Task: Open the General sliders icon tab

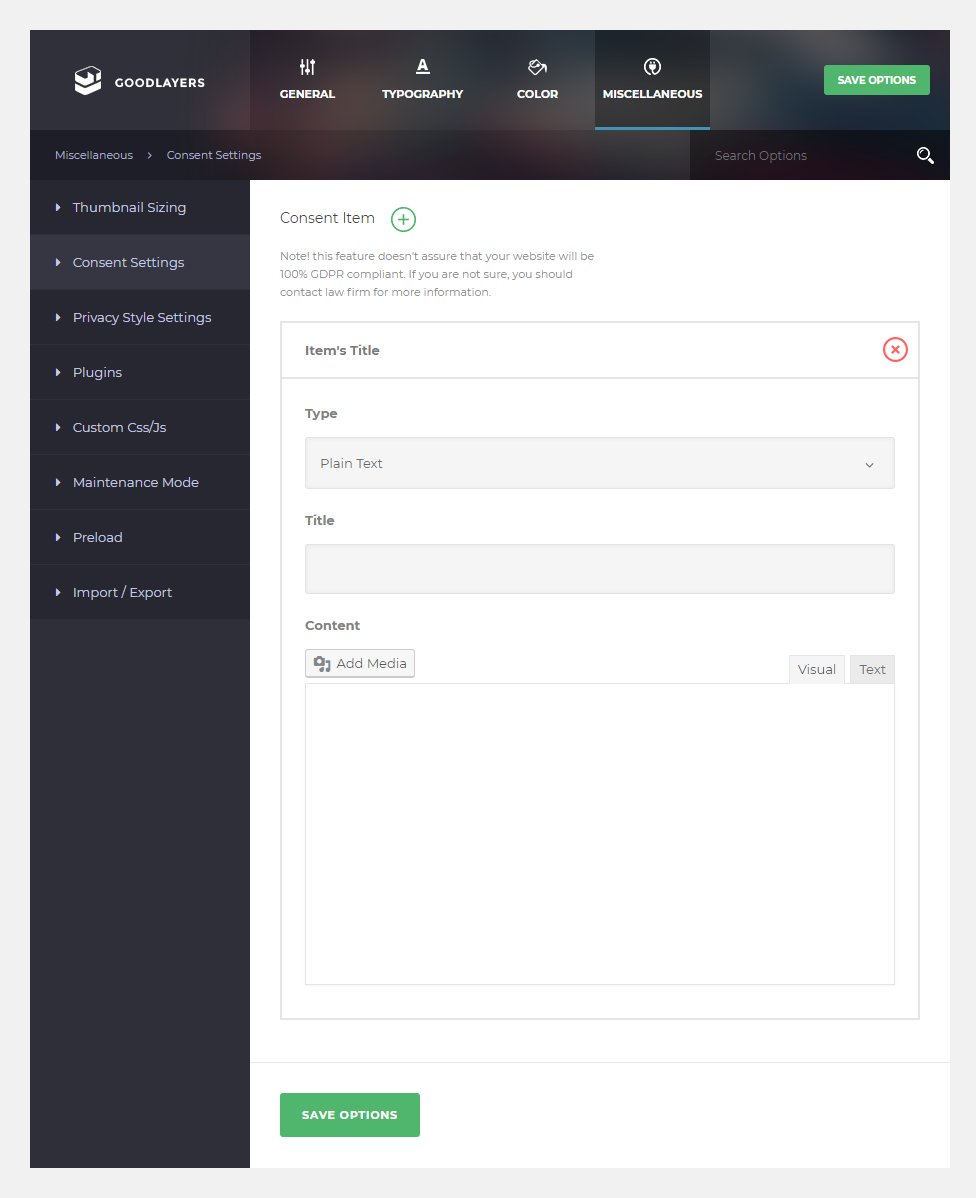Action: click(307, 67)
